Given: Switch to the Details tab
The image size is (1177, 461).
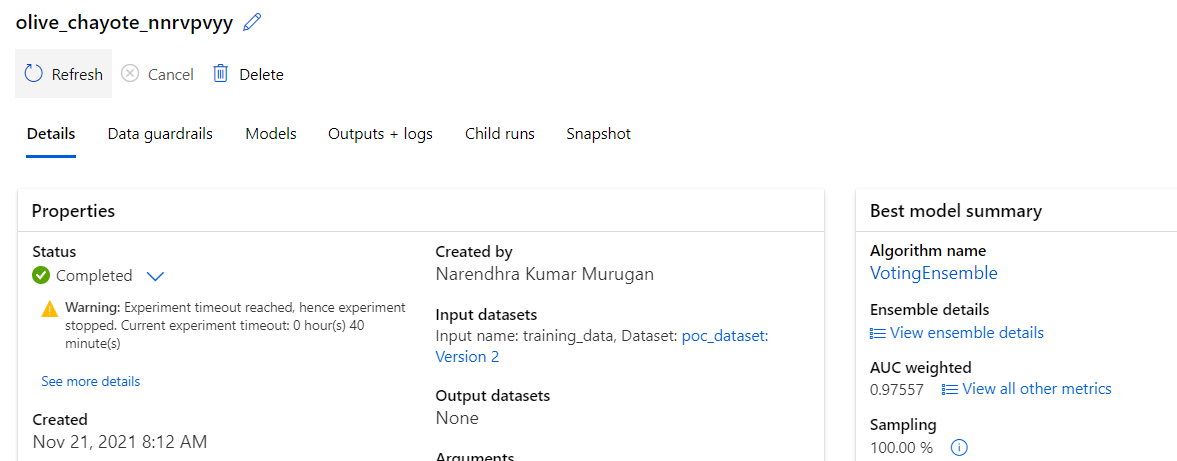Looking at the screenshot, I should (51, 134).
